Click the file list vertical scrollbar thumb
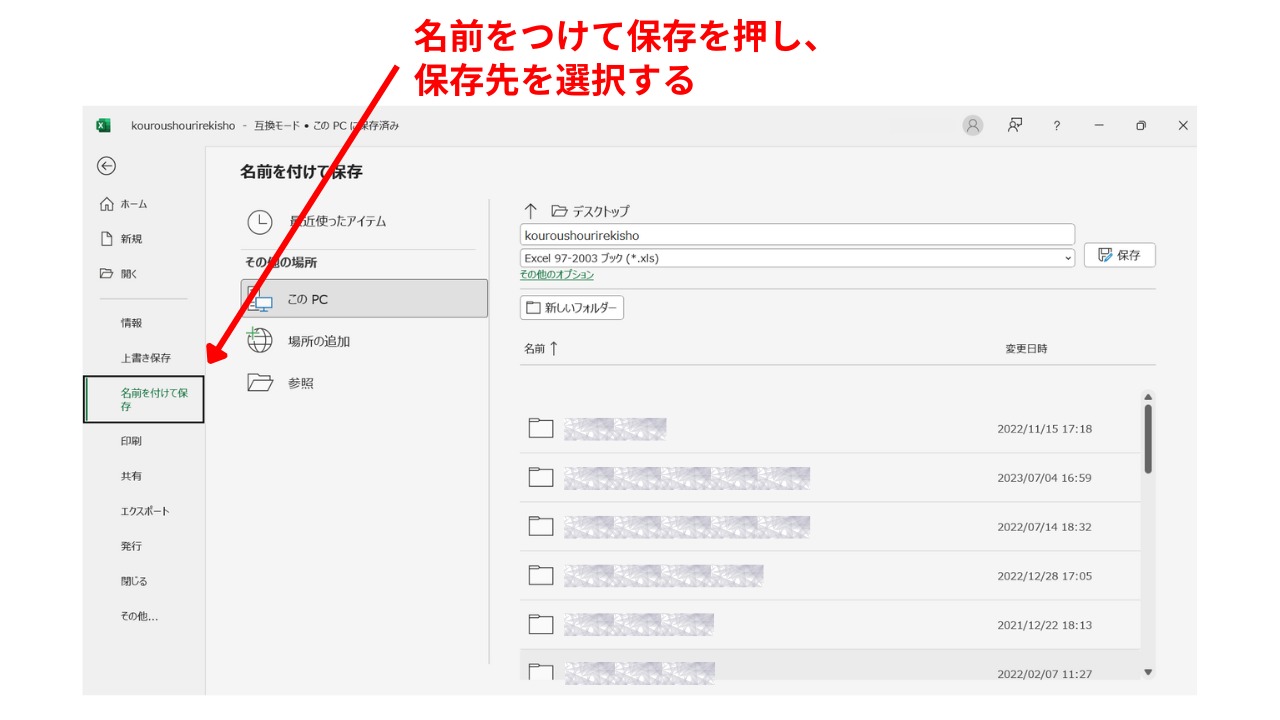The image size is (1280, 720). (1148, 438)
